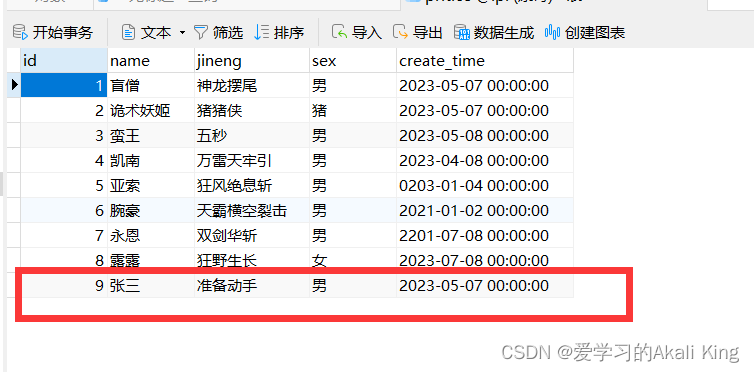Select the sex column header
The image size is (754, 372).
[353, 61]
